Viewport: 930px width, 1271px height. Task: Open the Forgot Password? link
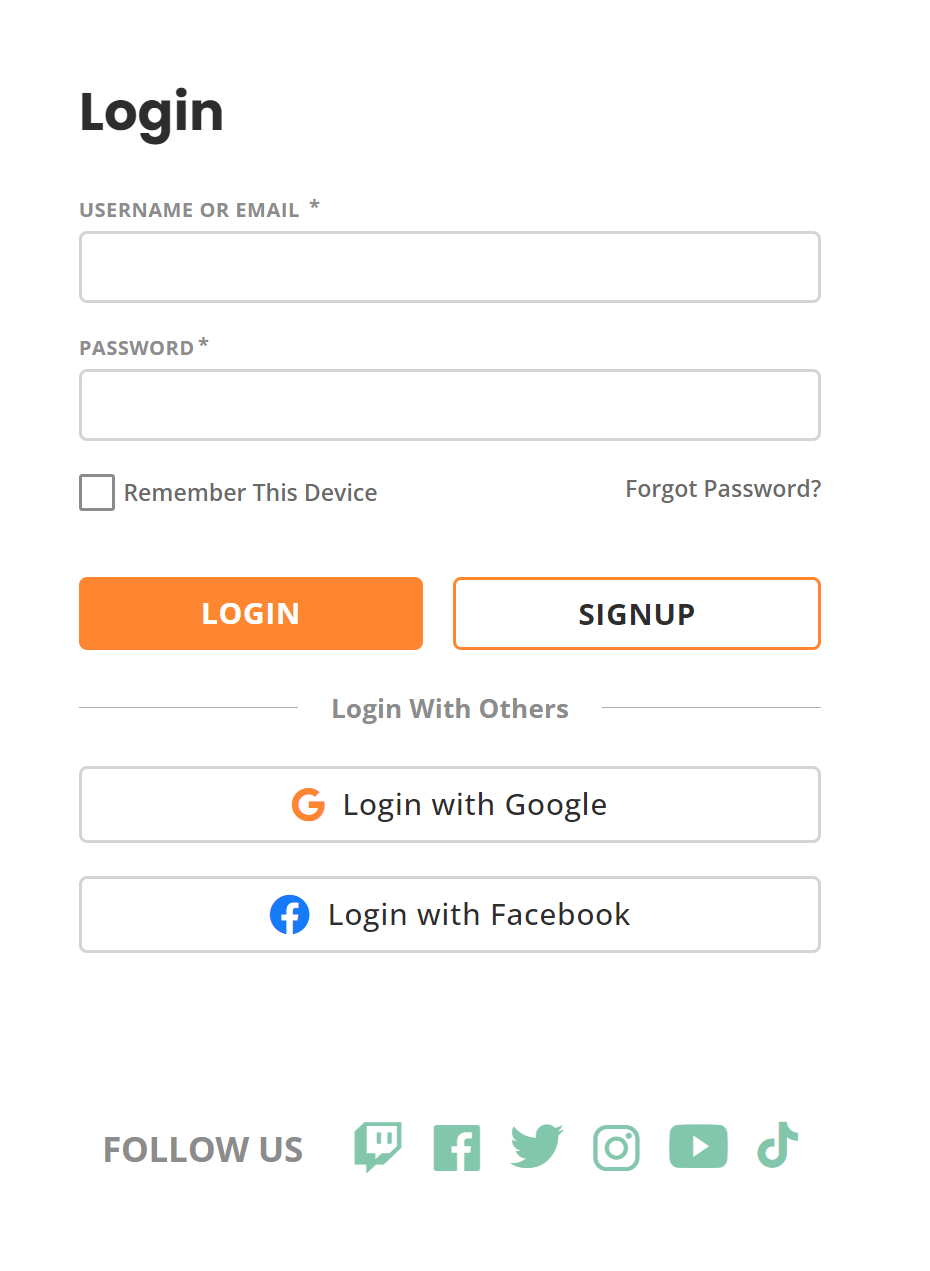(x=723, y=489)
